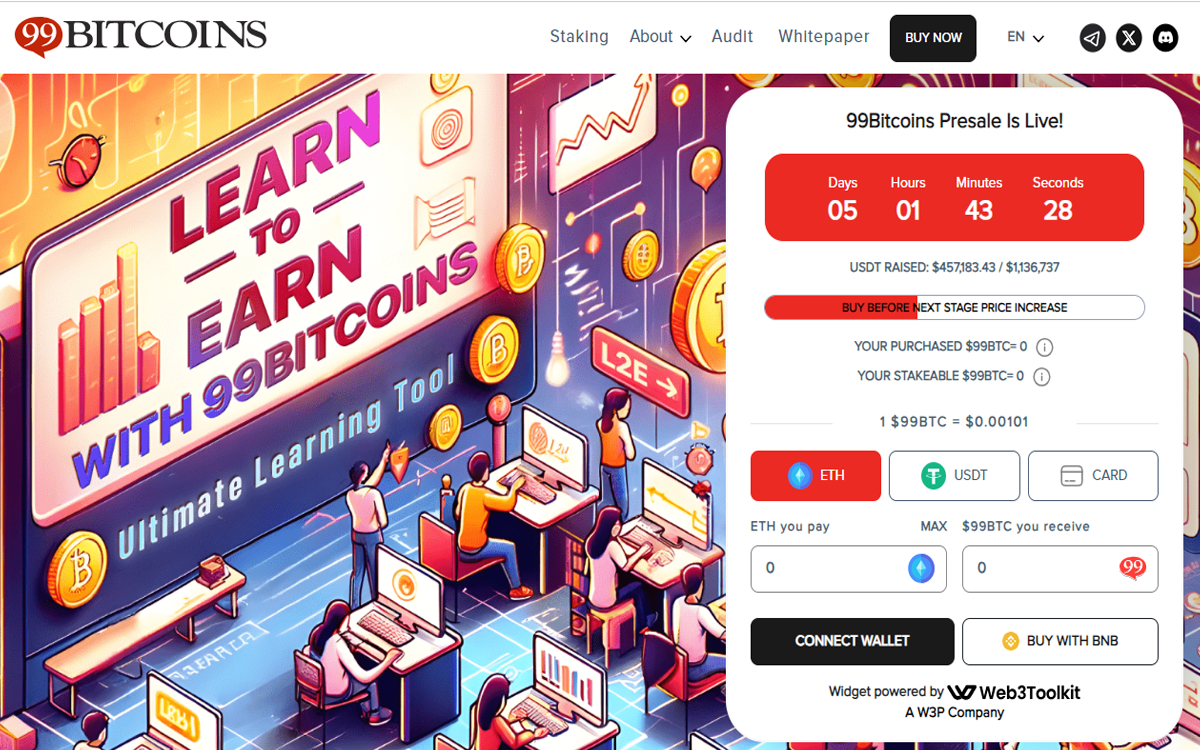This screenshot has height=750, width=1200.
Task: Click the Ethereum icon in pay field
Action: pyautogui.click(x=921, y=569)
